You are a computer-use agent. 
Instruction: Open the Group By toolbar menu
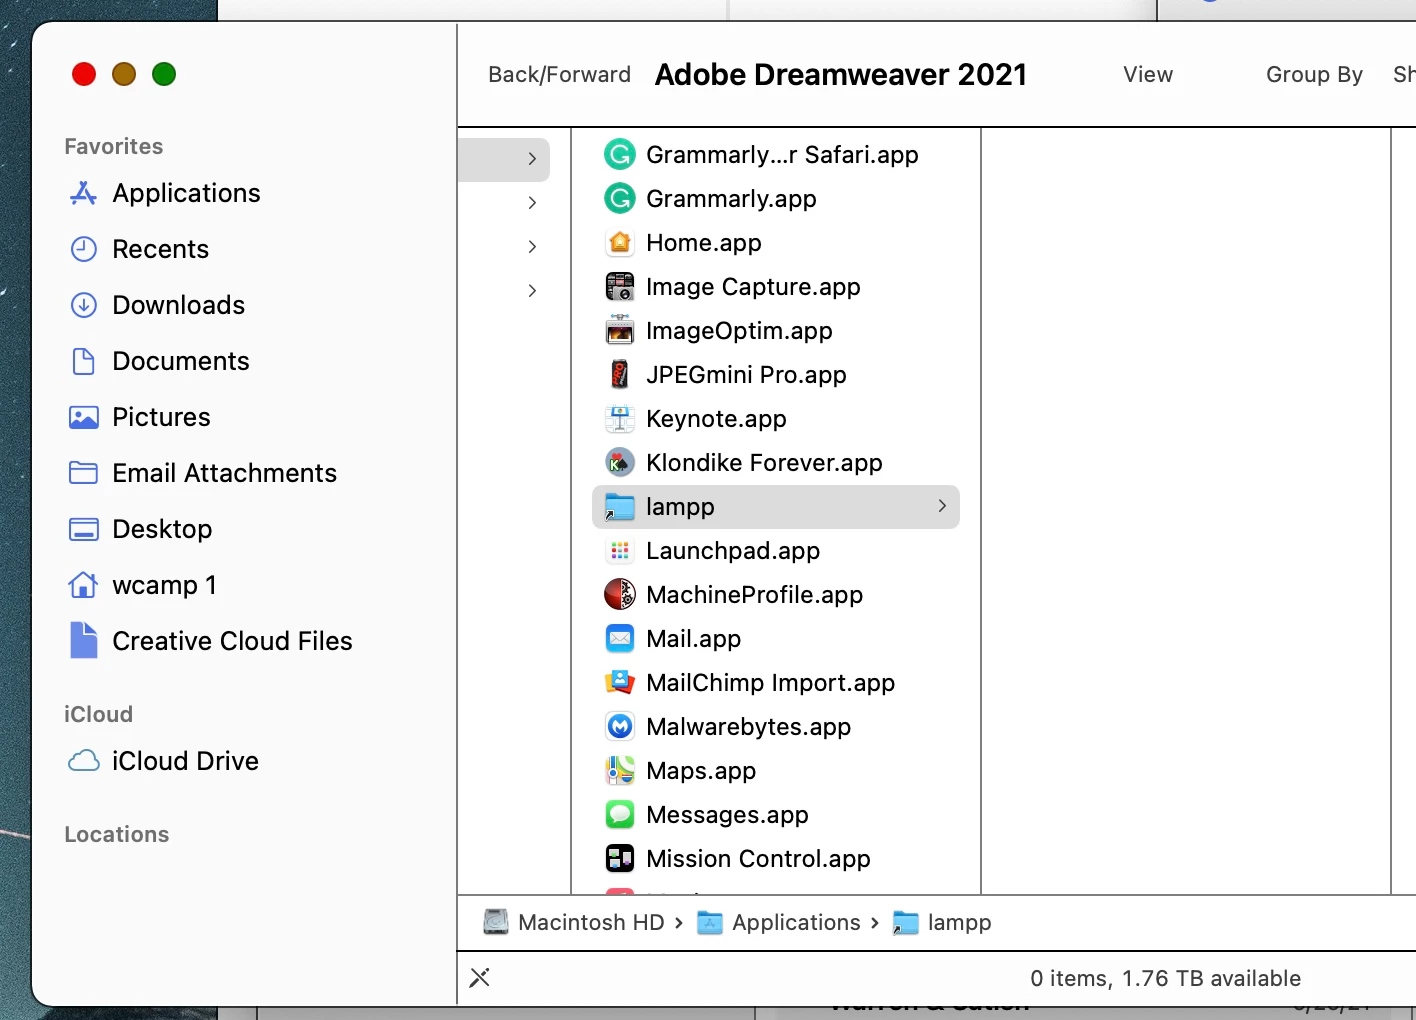pos(1314,75)
